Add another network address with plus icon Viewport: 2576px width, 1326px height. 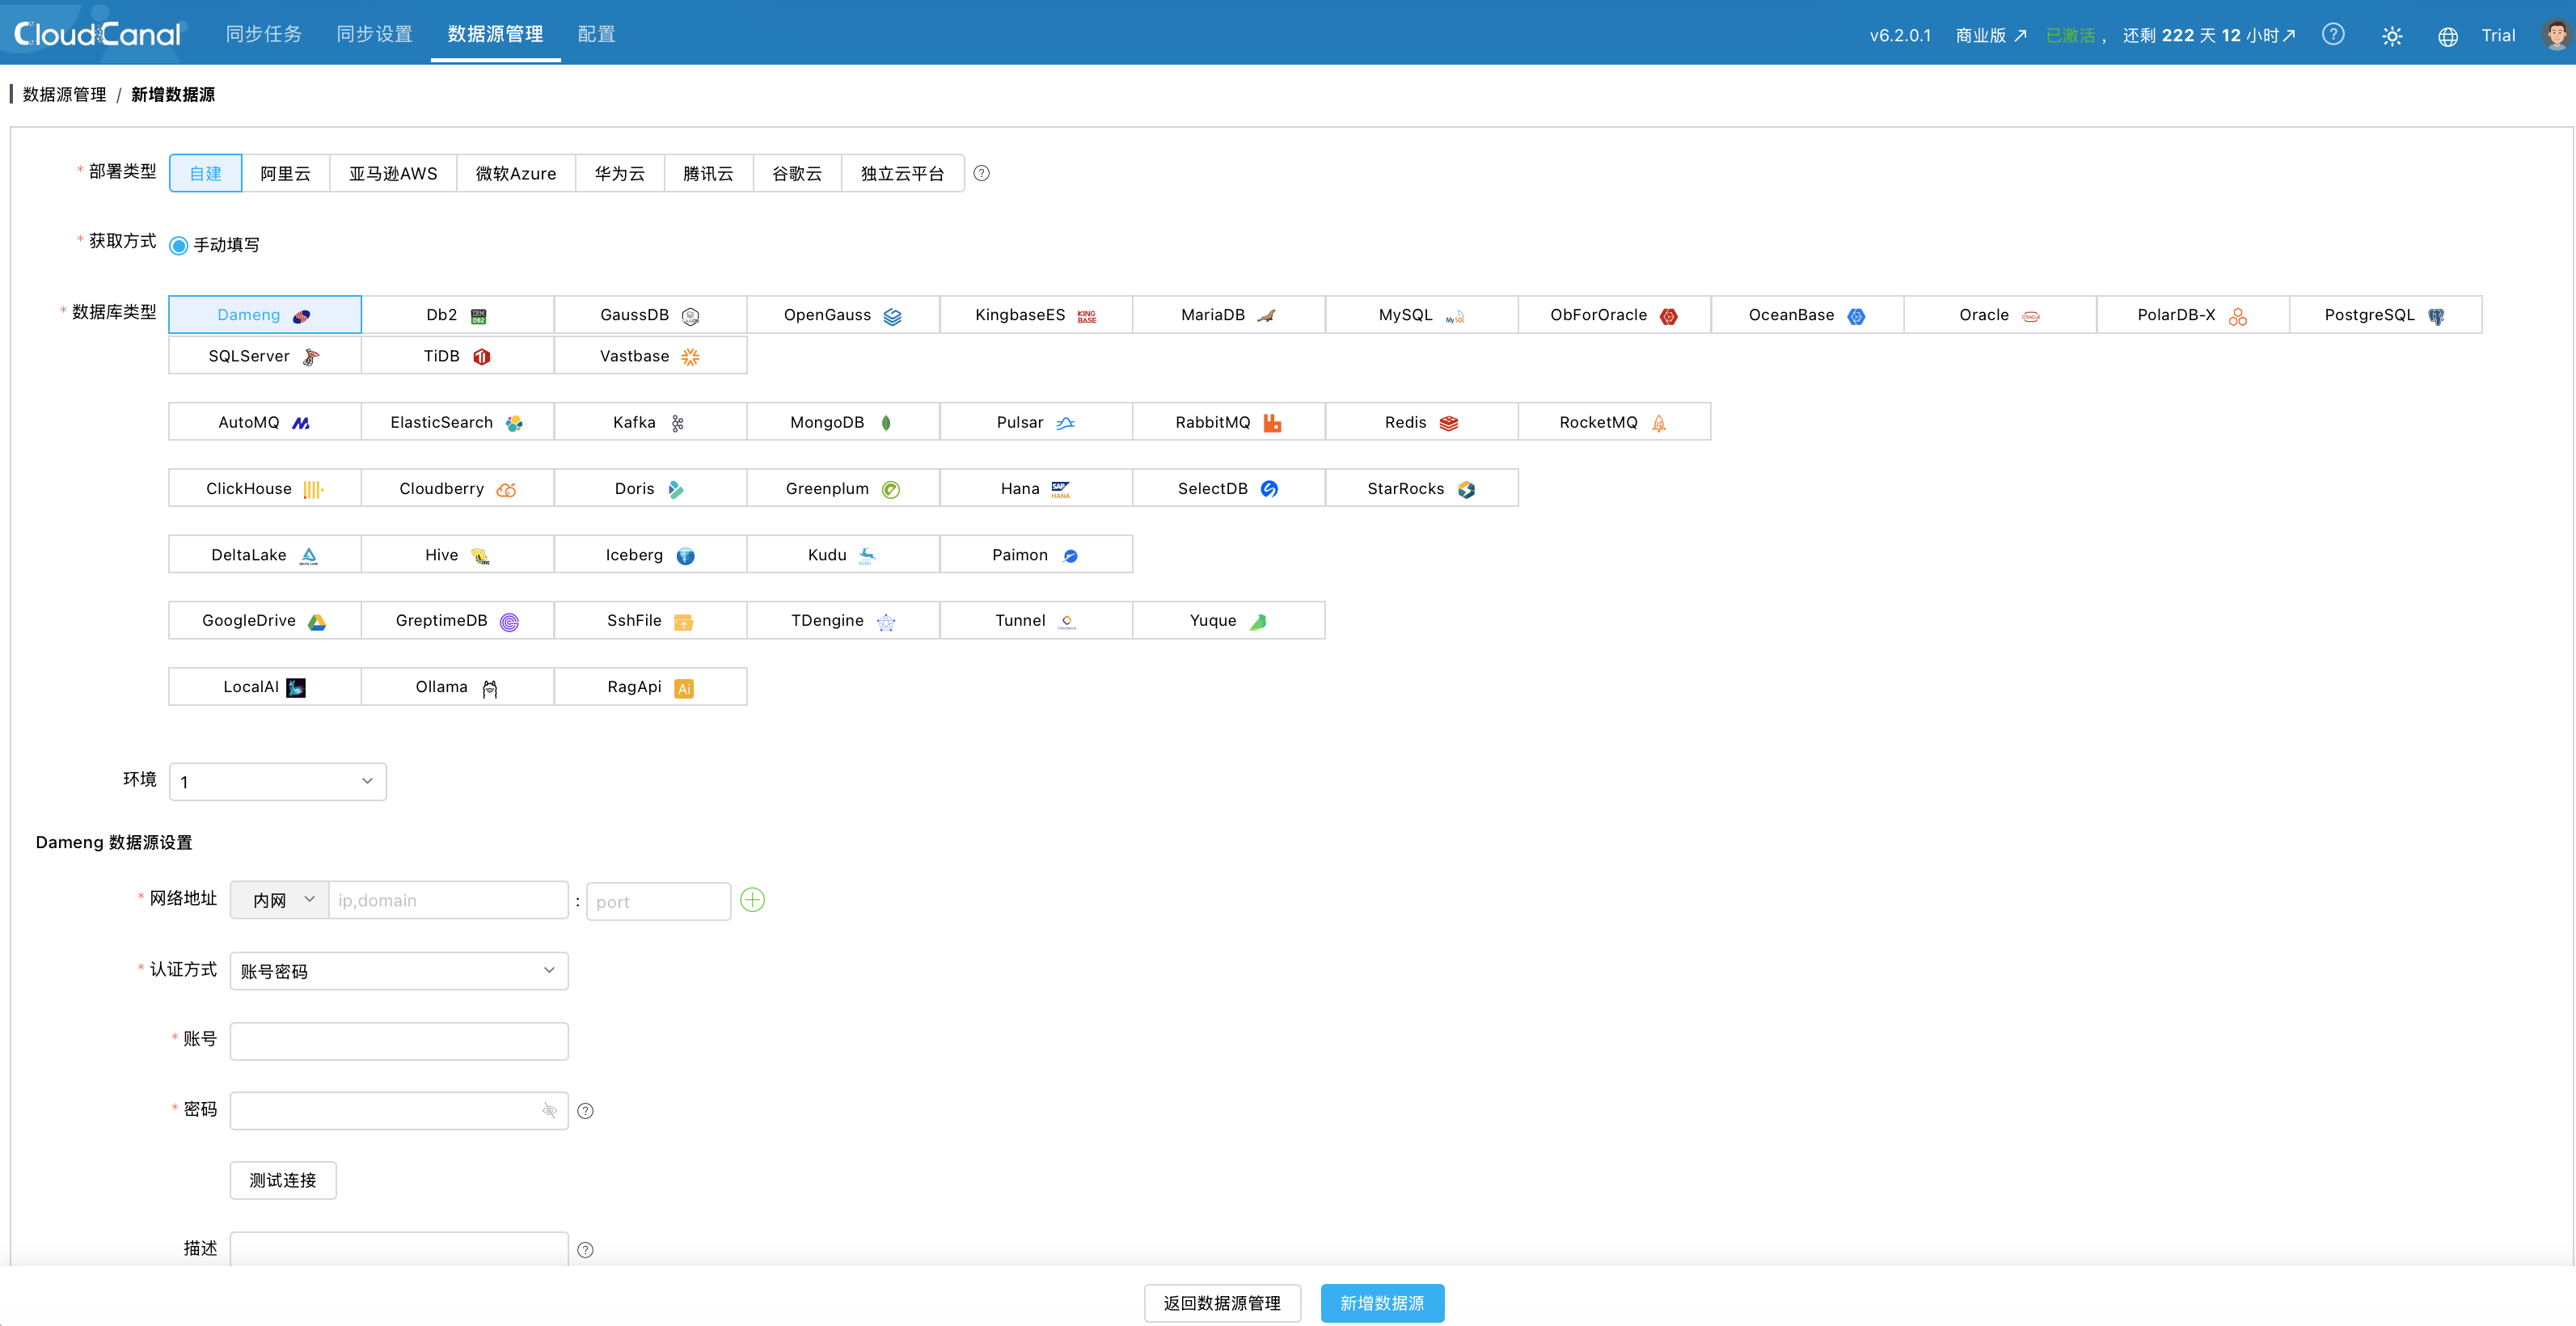point(752,900)
